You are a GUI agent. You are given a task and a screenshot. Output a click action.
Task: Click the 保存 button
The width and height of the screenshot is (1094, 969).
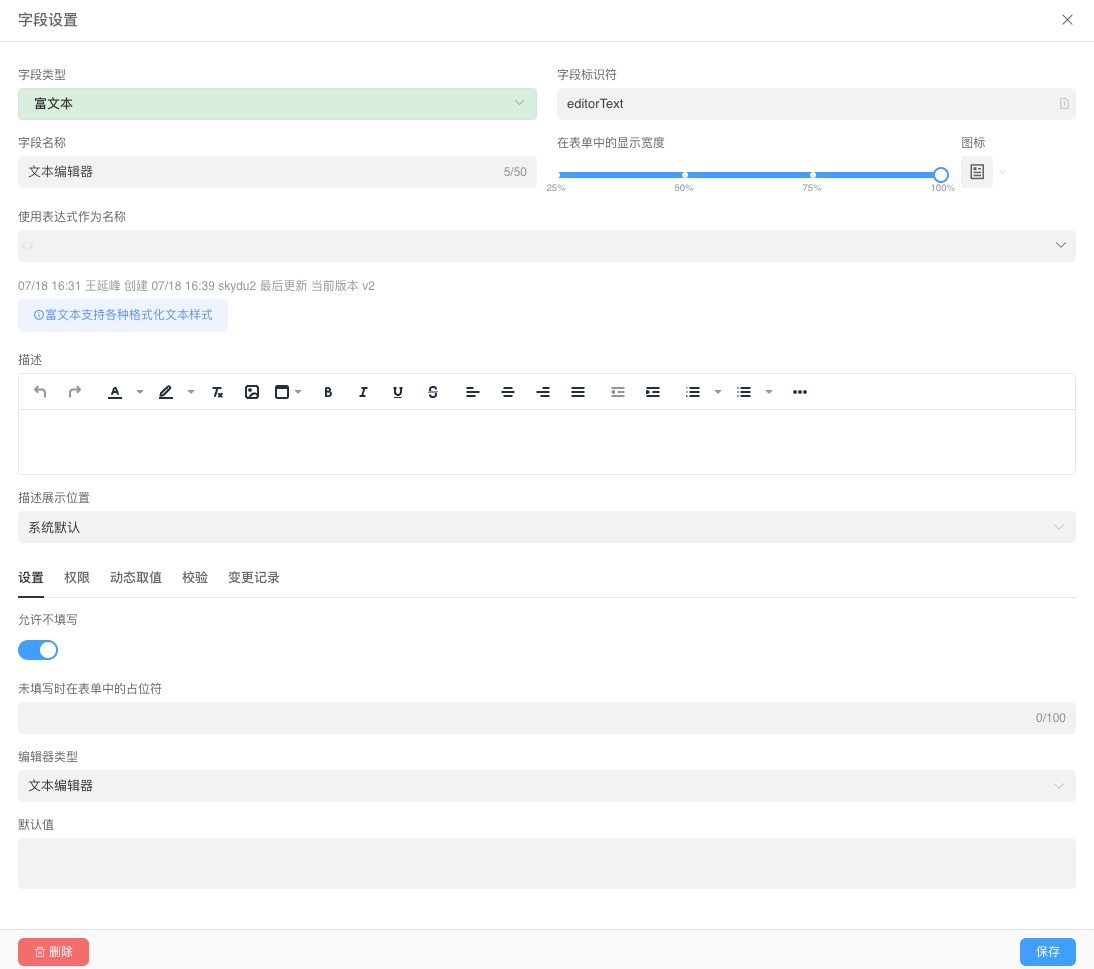[1047, 952]
